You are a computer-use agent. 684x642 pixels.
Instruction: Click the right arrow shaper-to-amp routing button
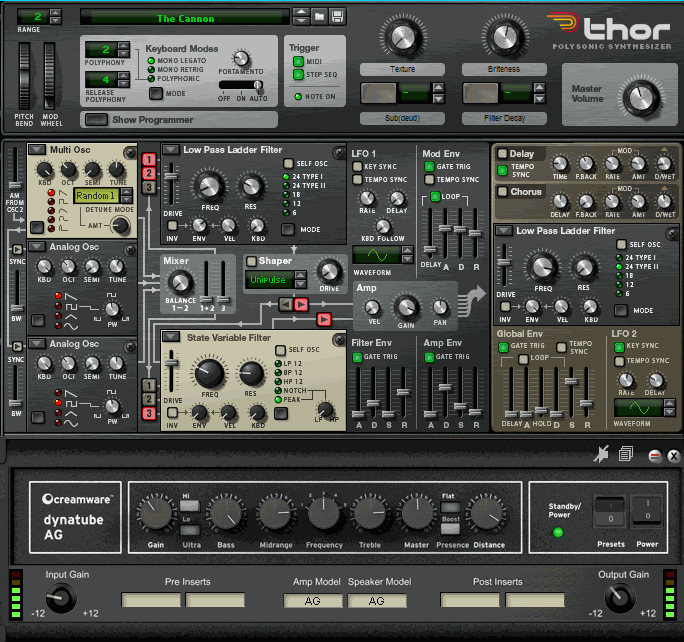(x=301, y=304)
